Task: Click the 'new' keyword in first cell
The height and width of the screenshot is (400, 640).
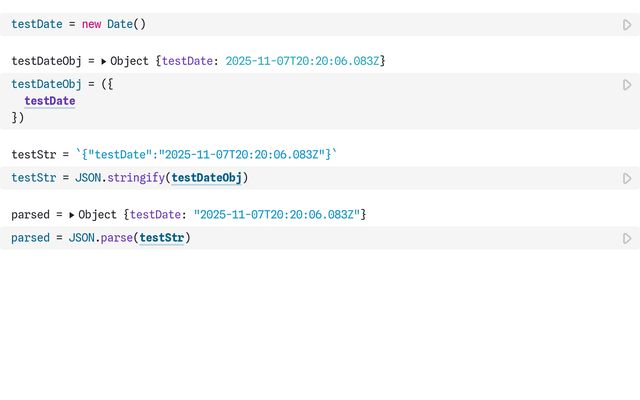Action: tap(92, 24)
